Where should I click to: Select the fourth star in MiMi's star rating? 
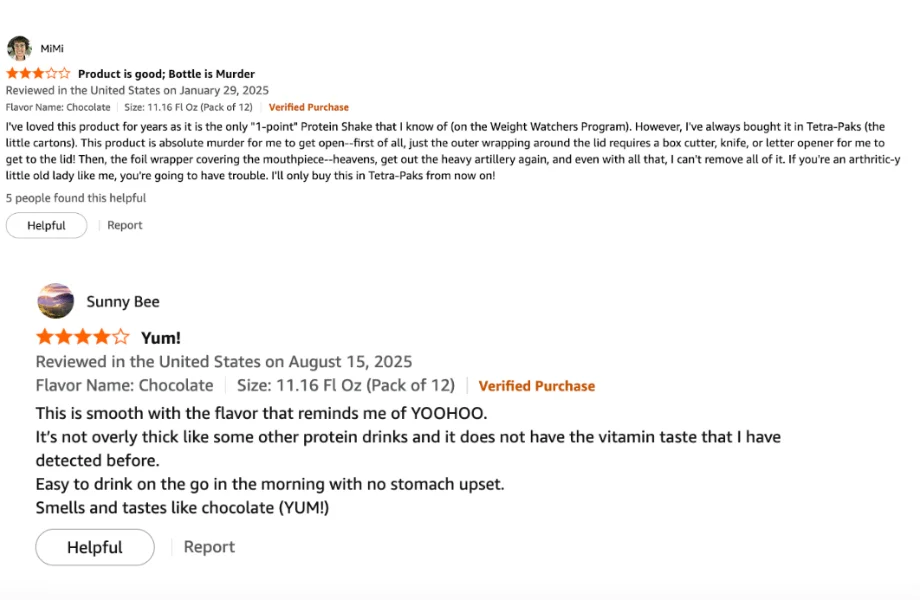[x=51, y=72]
